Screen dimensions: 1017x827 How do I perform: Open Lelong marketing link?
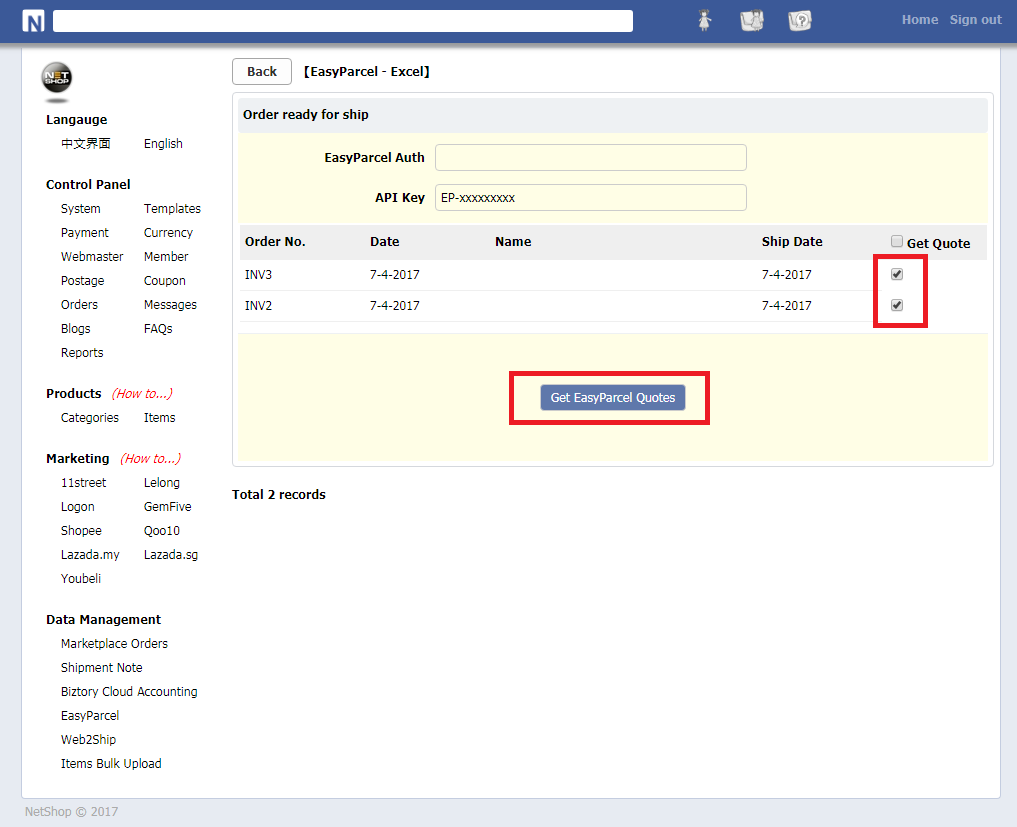click(x=162, y=482)
